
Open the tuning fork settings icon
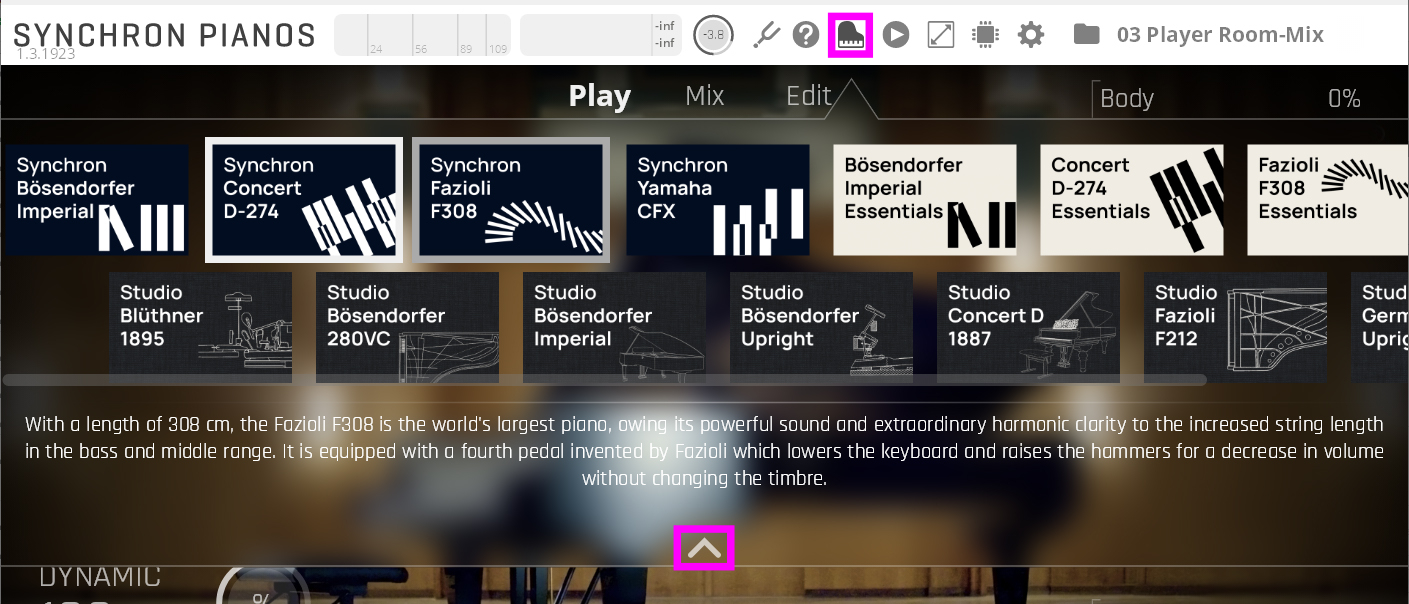pos(766,35)
